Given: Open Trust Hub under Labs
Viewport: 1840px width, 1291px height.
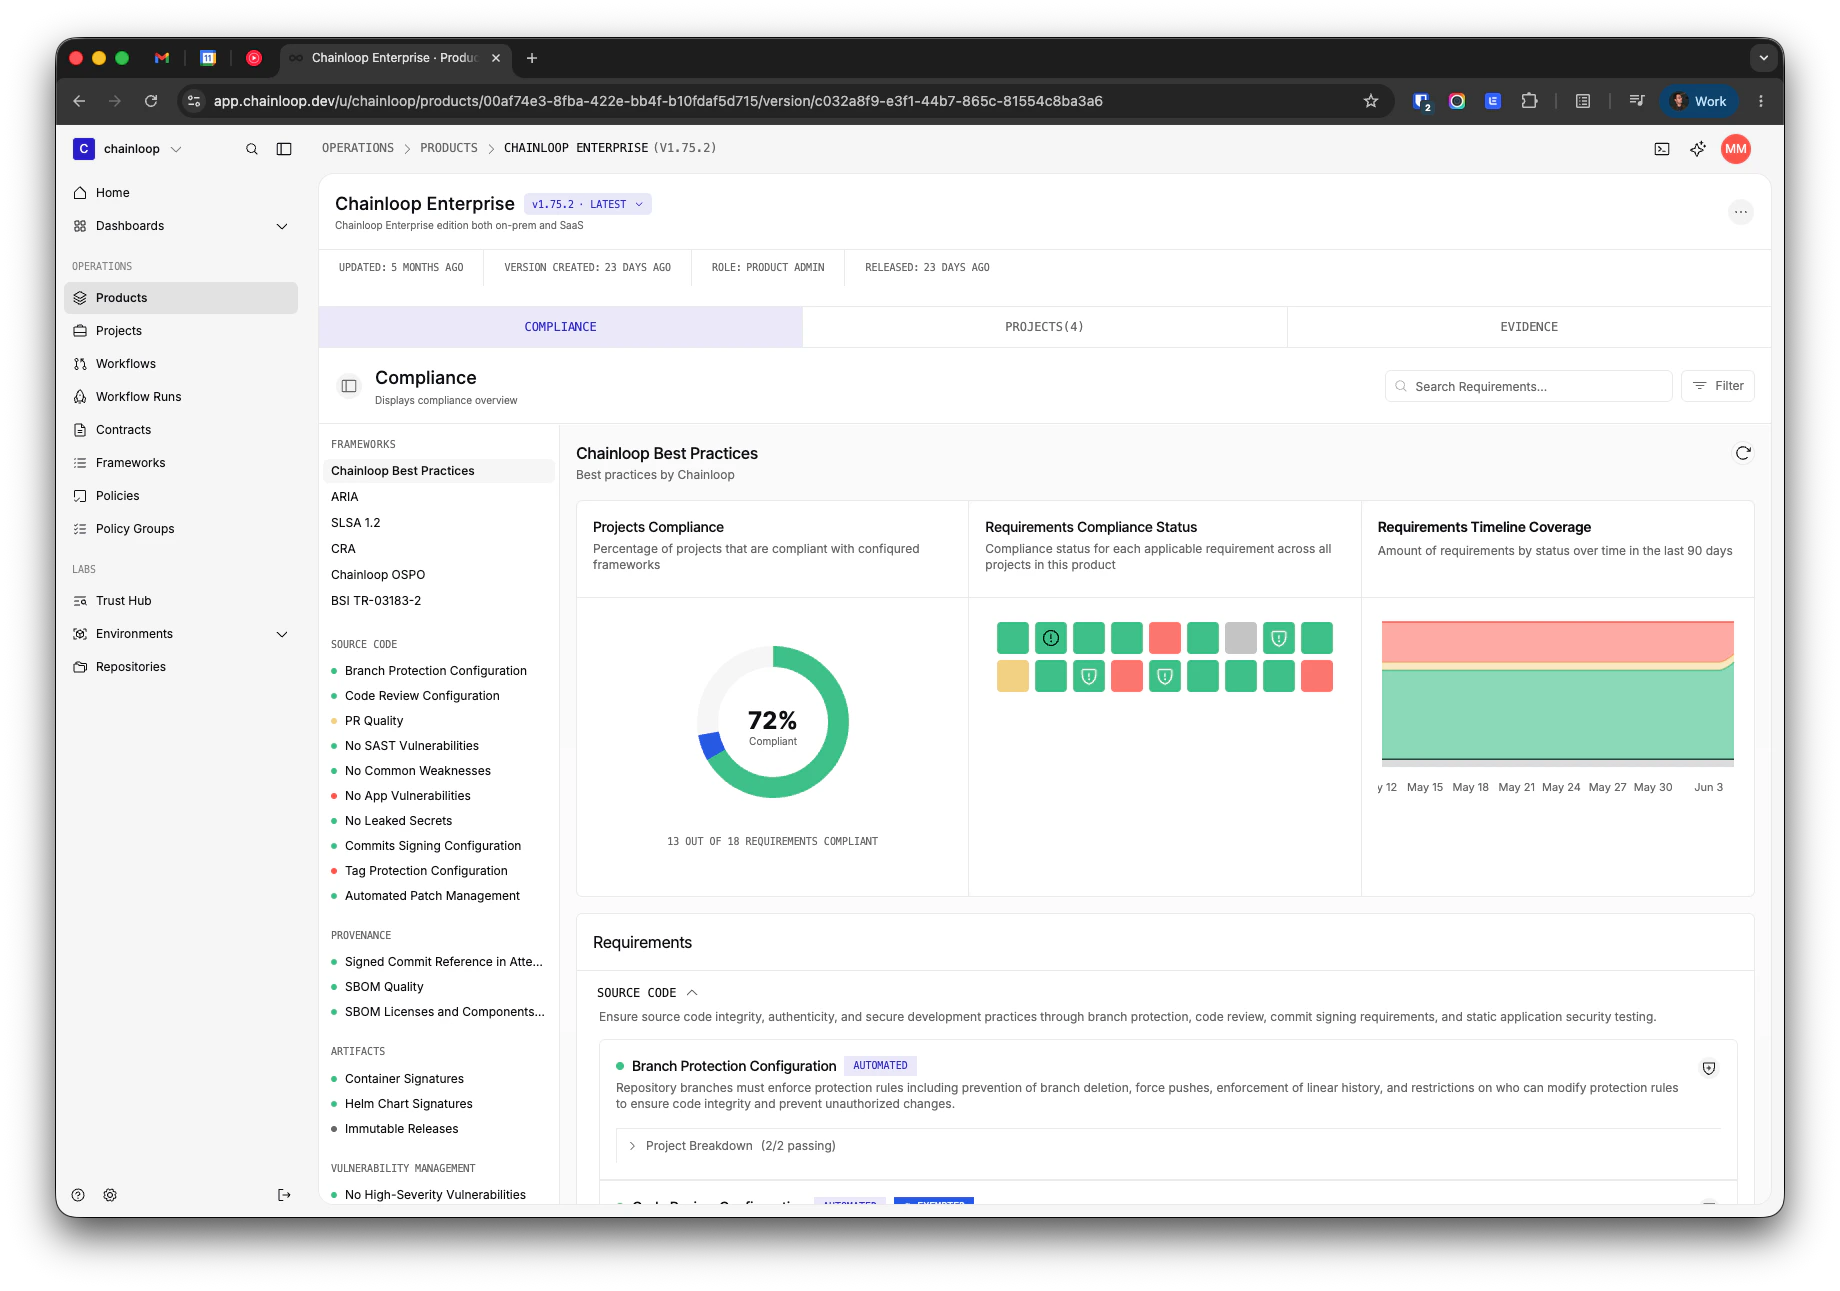Looking at the screenshot, I should (181, 601).
